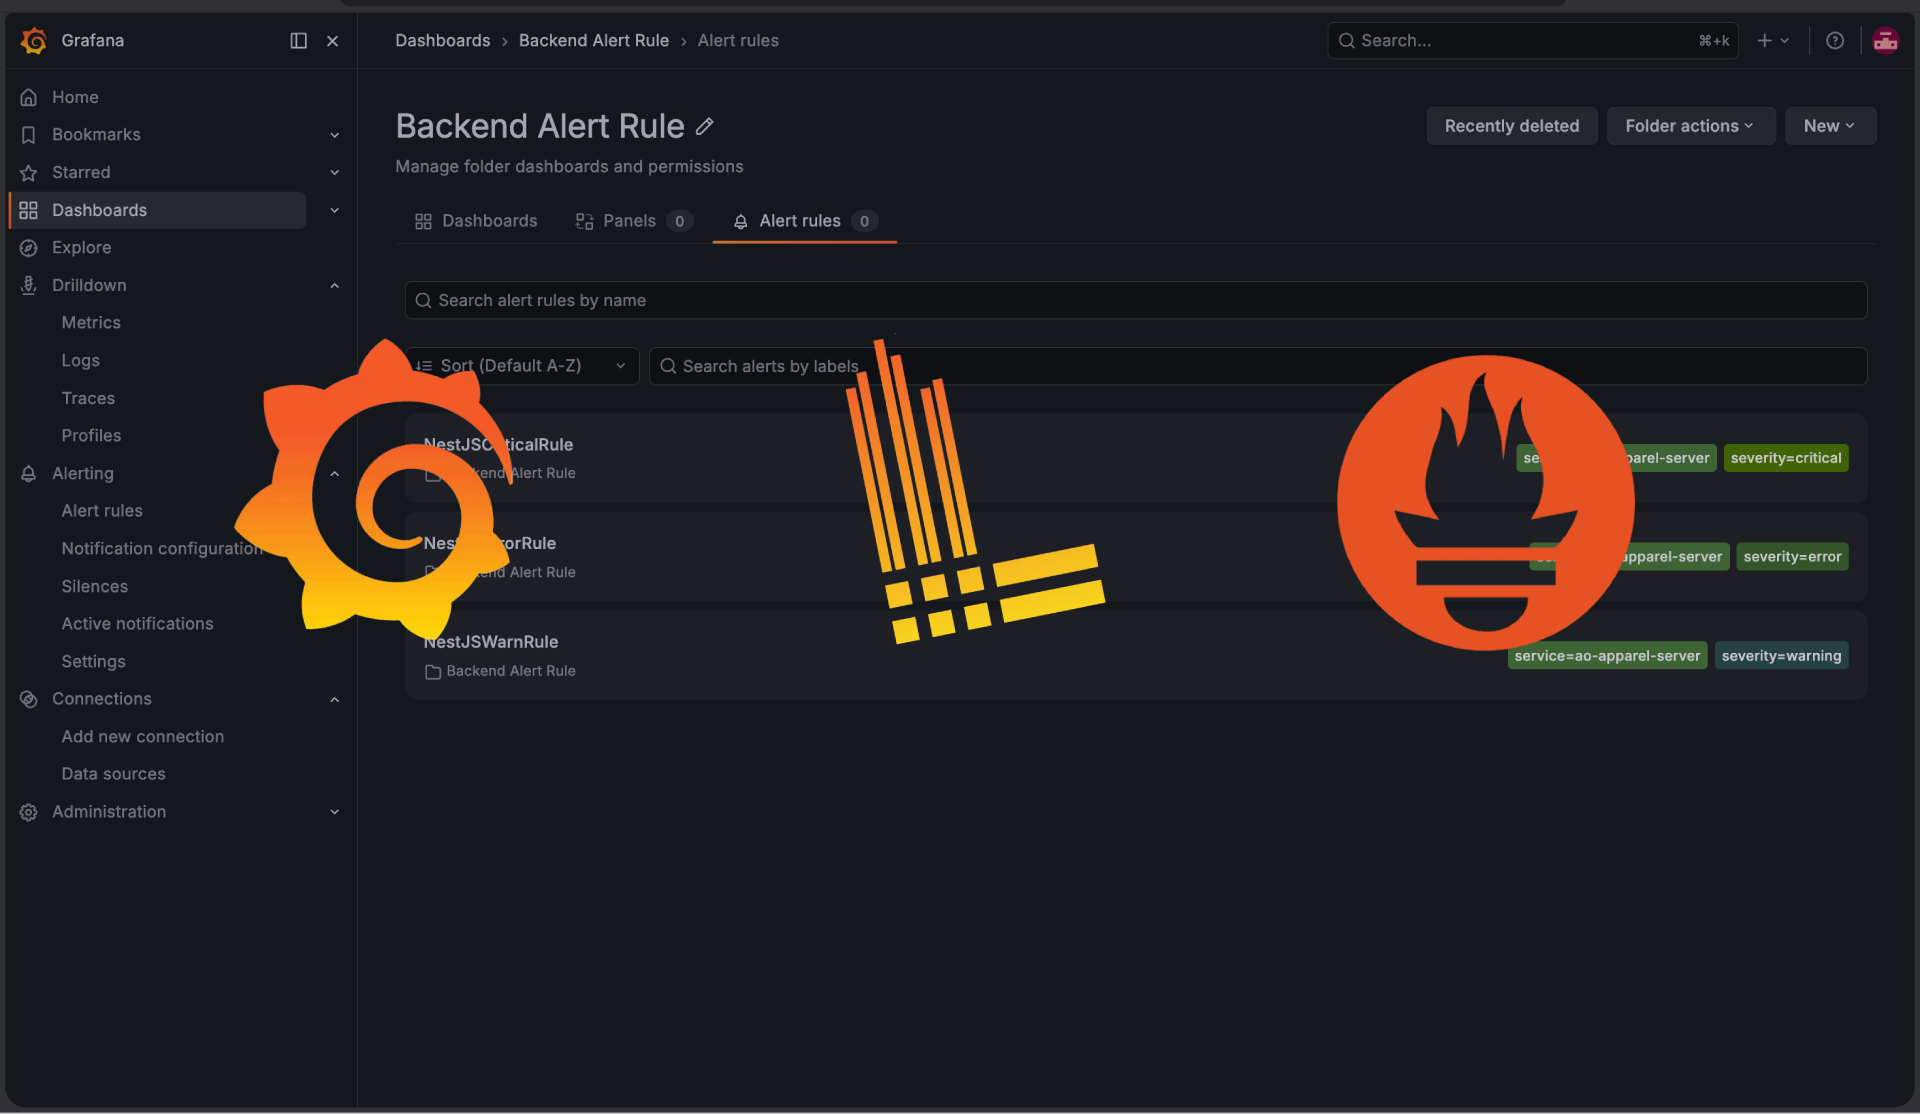Open Alert rules in the sidebar

102,510
